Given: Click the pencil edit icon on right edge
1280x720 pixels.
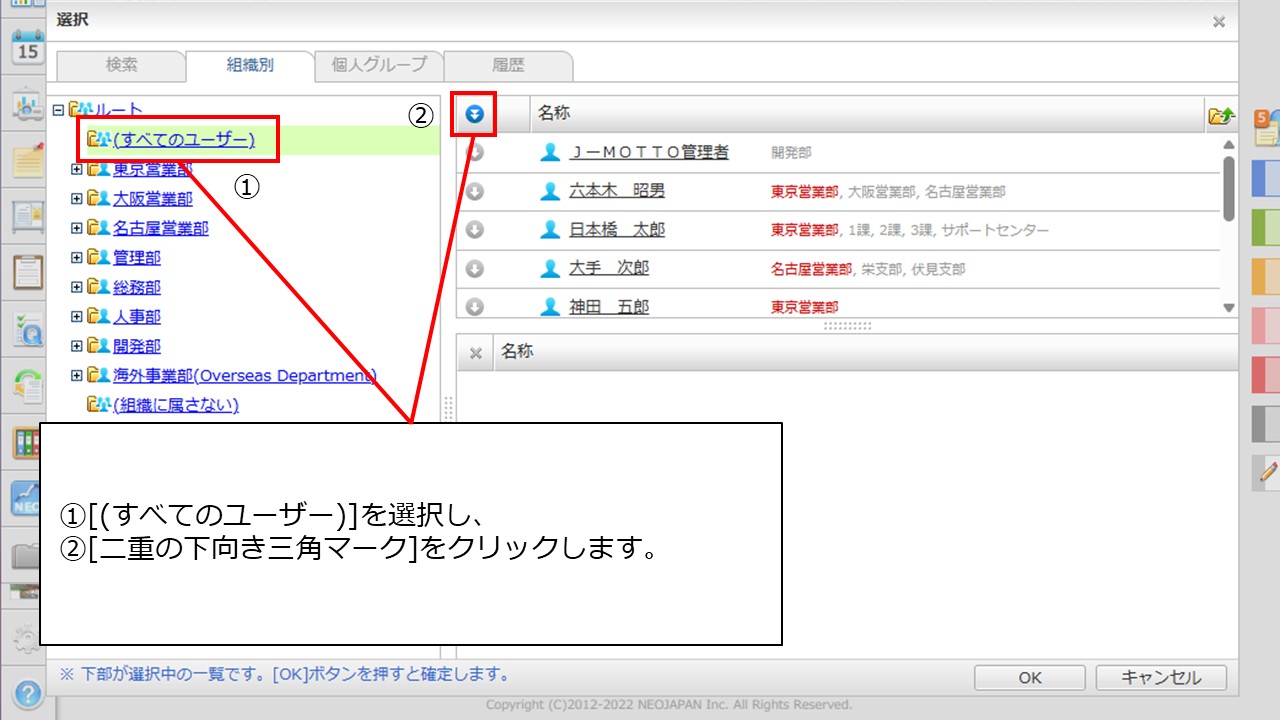Looking at the screenshot, I should click(1268, 471).
